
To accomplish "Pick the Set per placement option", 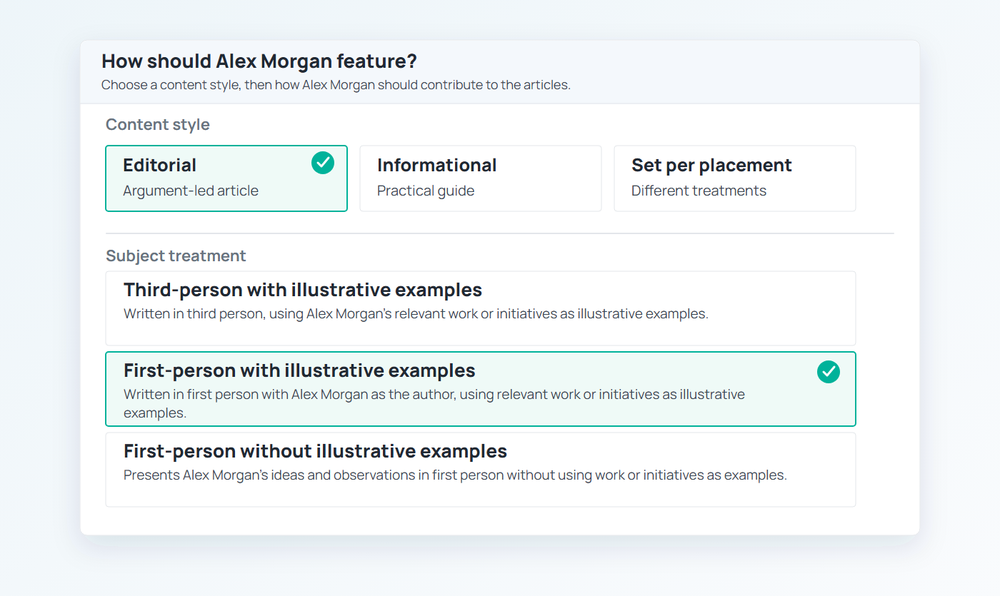I will [x=735, y=178].
